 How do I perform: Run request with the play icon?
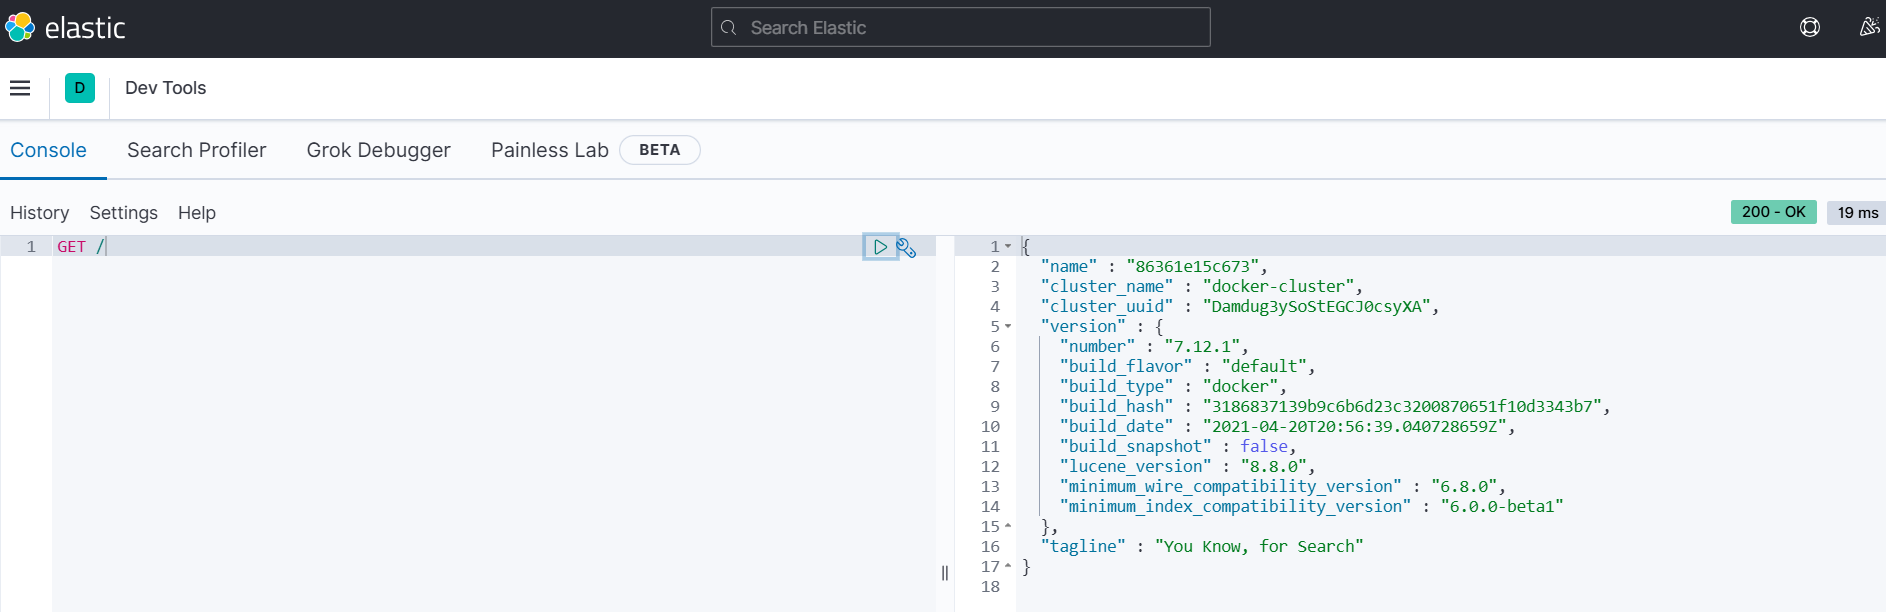[x=880, y=247]
